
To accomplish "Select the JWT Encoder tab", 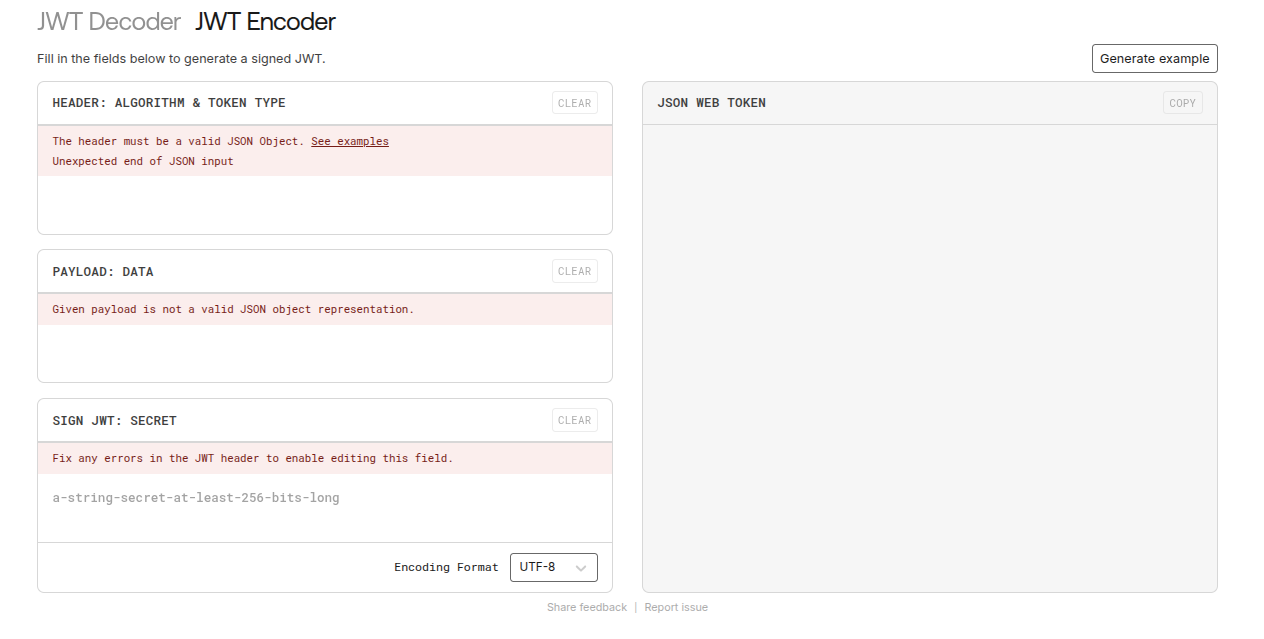I will tap(265, 22).
